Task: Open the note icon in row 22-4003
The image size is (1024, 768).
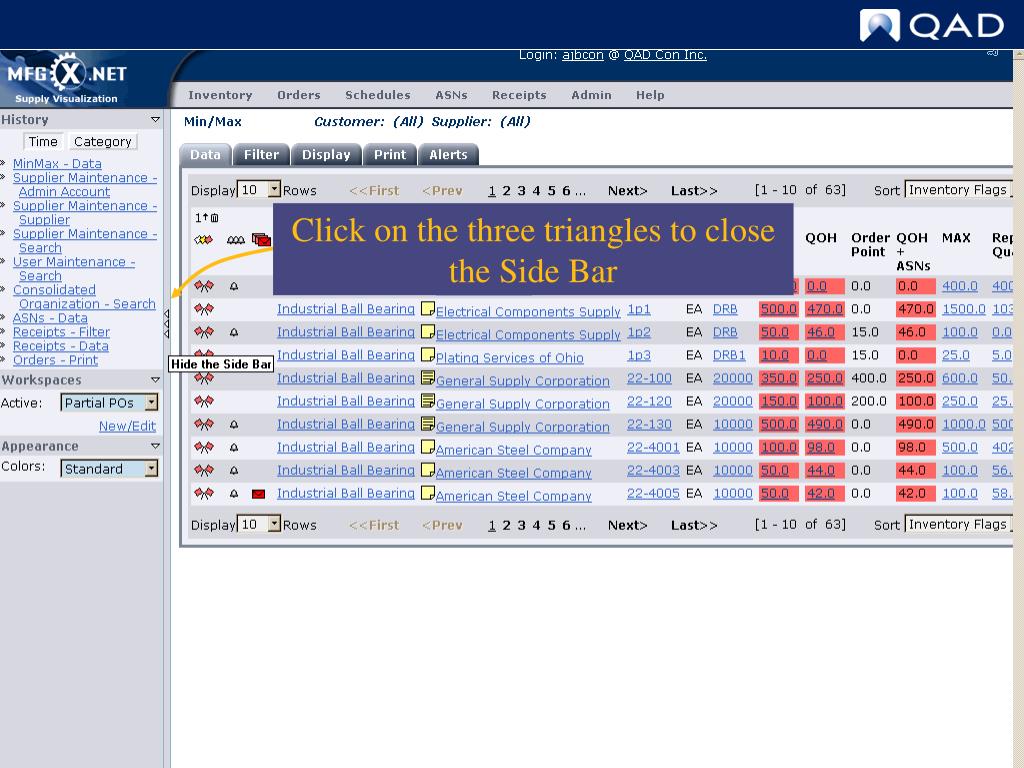Action: [x=428, y=470]
